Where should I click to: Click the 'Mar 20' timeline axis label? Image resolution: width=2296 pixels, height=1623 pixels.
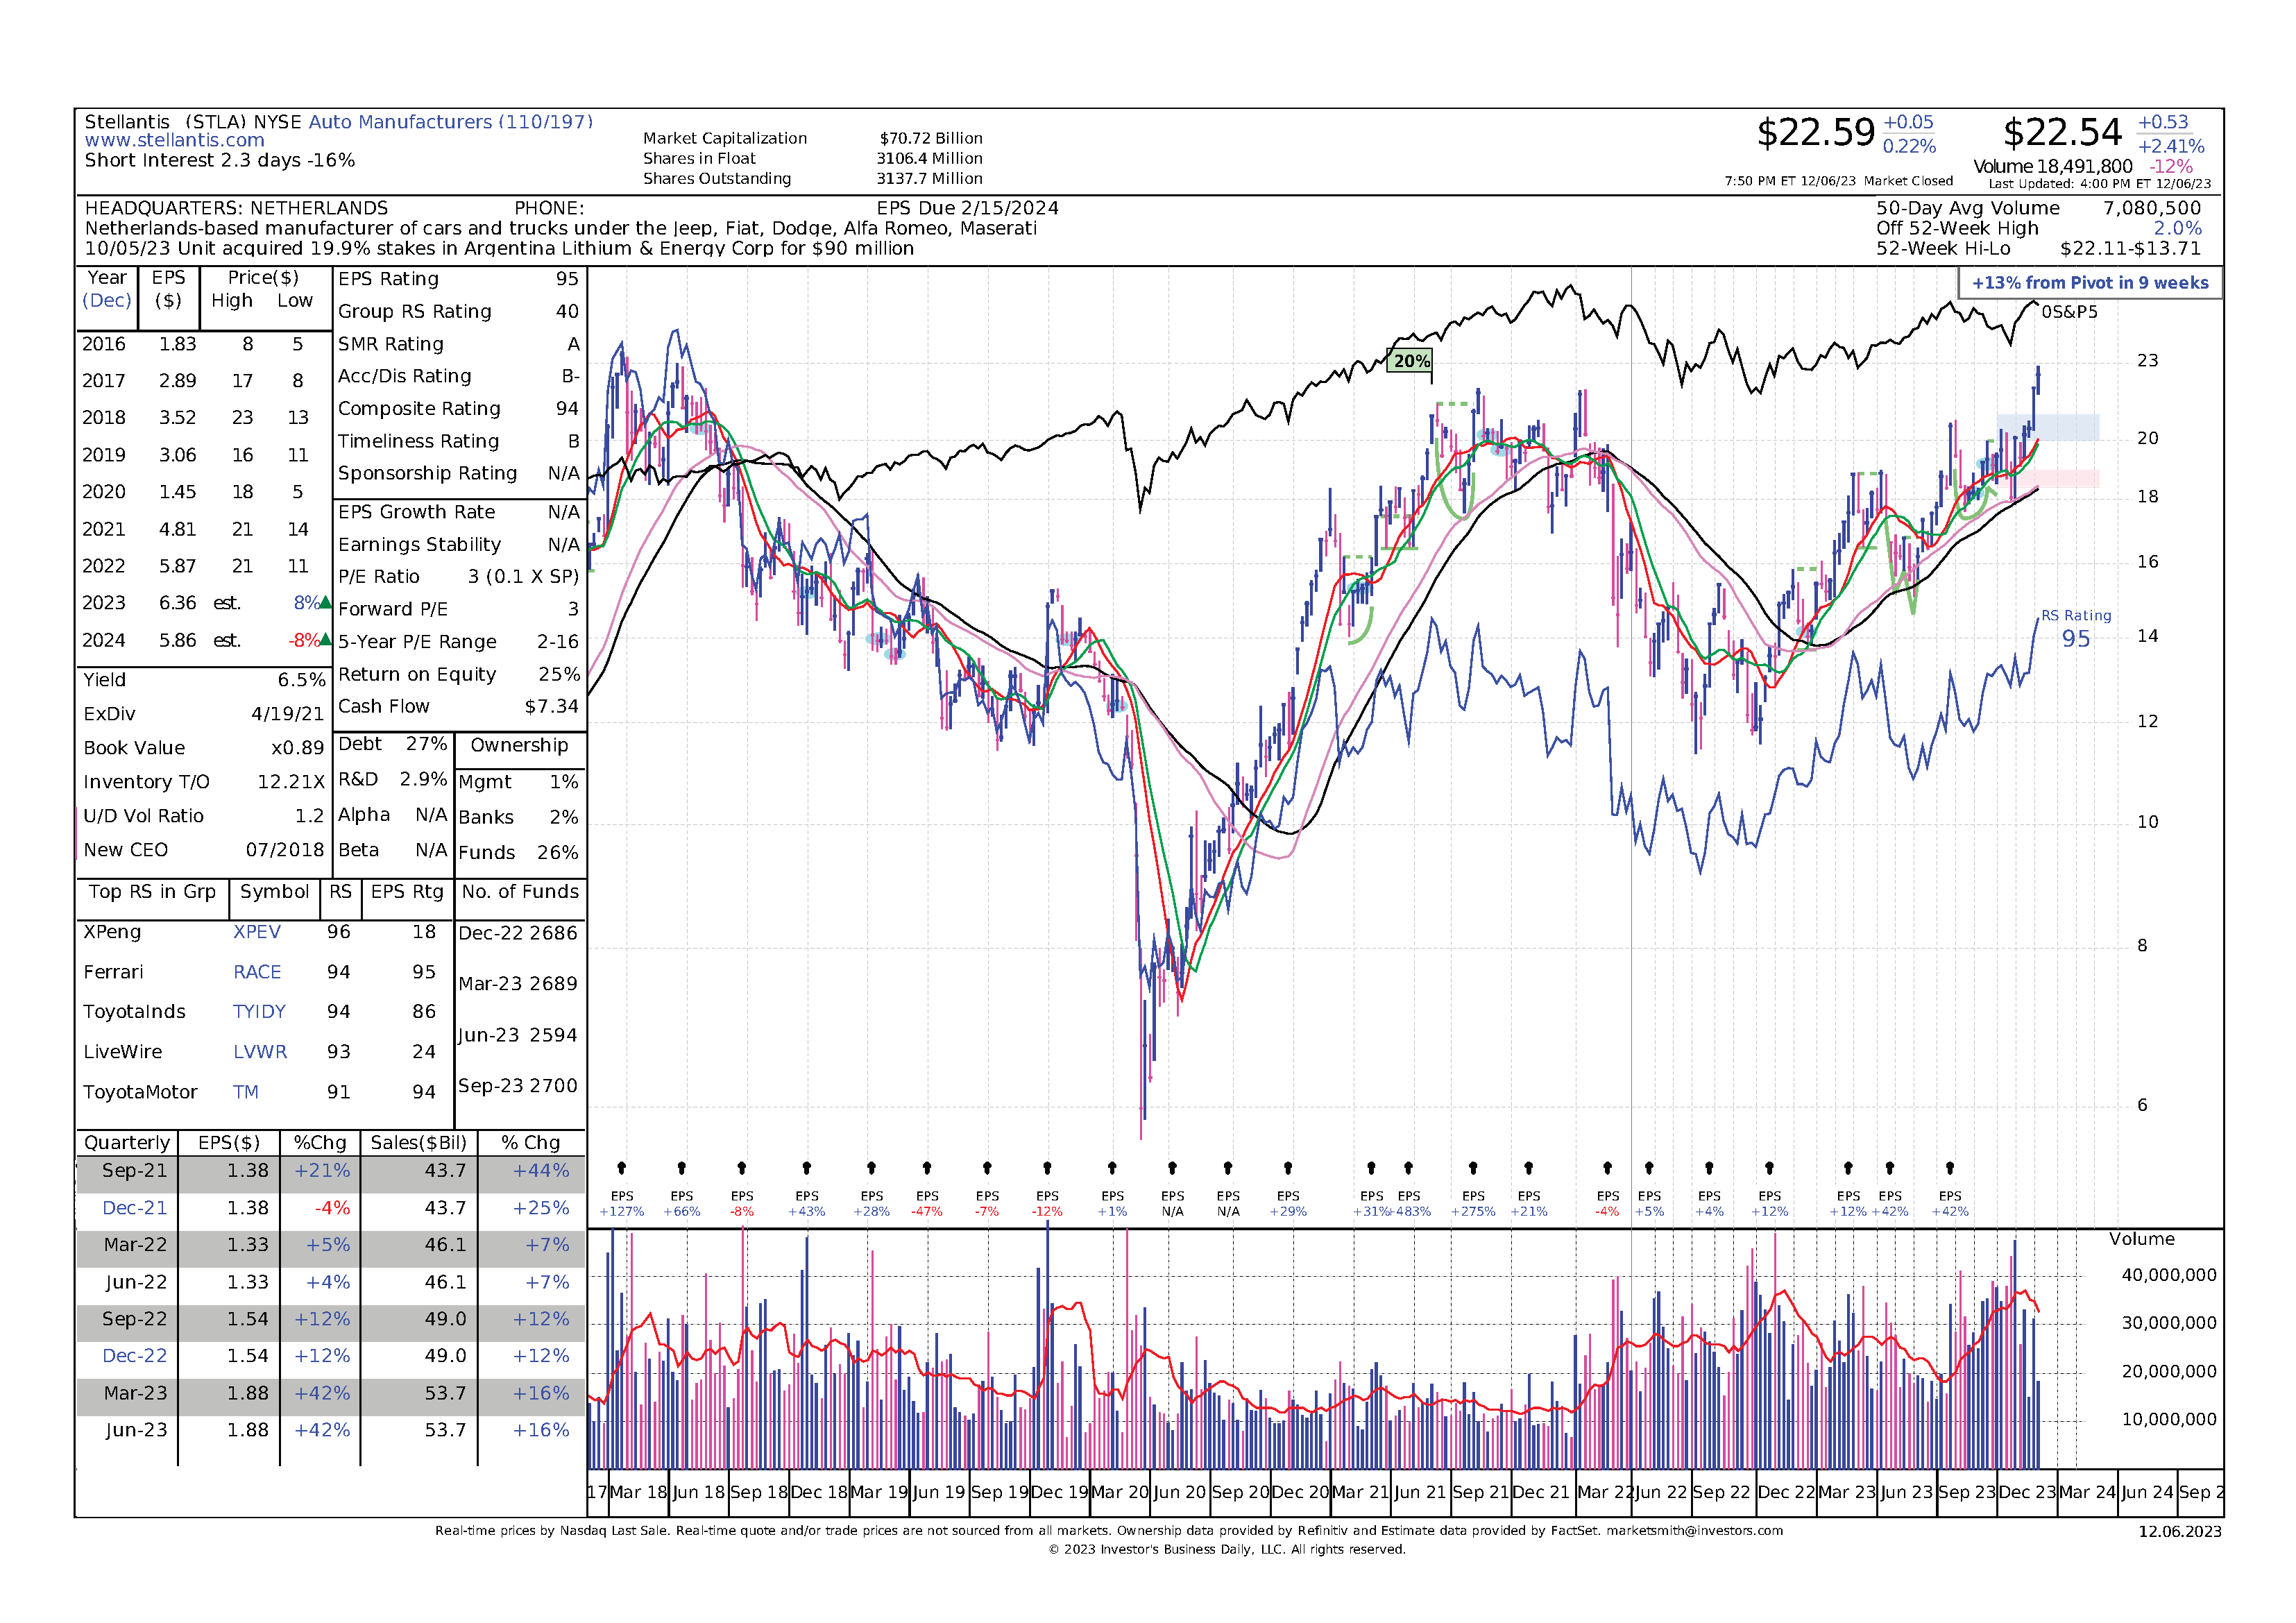coord(1120,1492)
